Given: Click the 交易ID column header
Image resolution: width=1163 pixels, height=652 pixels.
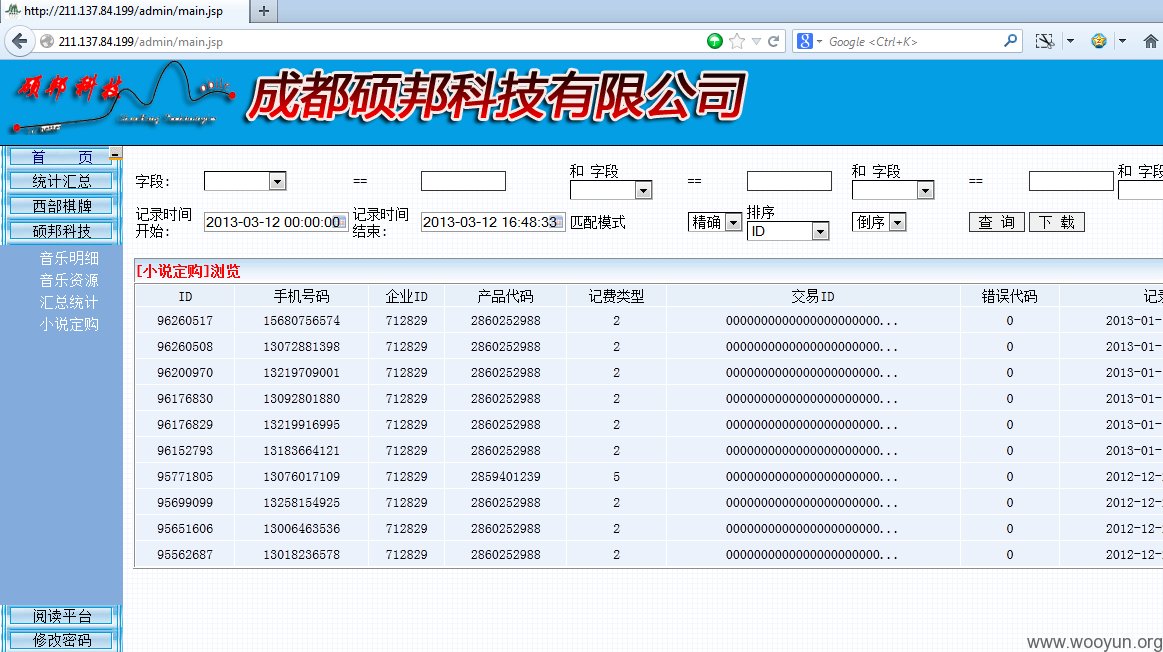Looking at the screenshot, I should pos(813,297).
